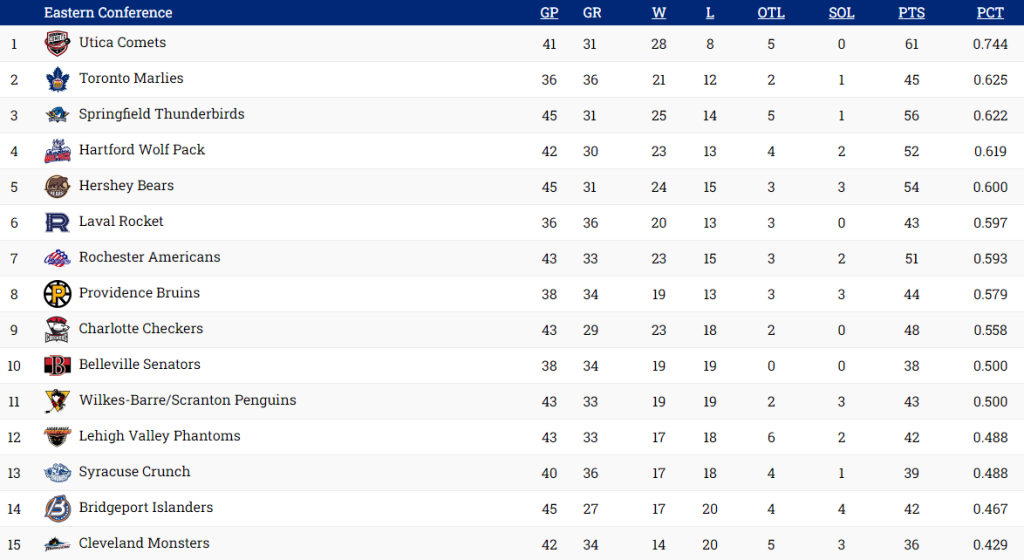
Task: Open the Rochester Americans team link
Action: (149, 257)
